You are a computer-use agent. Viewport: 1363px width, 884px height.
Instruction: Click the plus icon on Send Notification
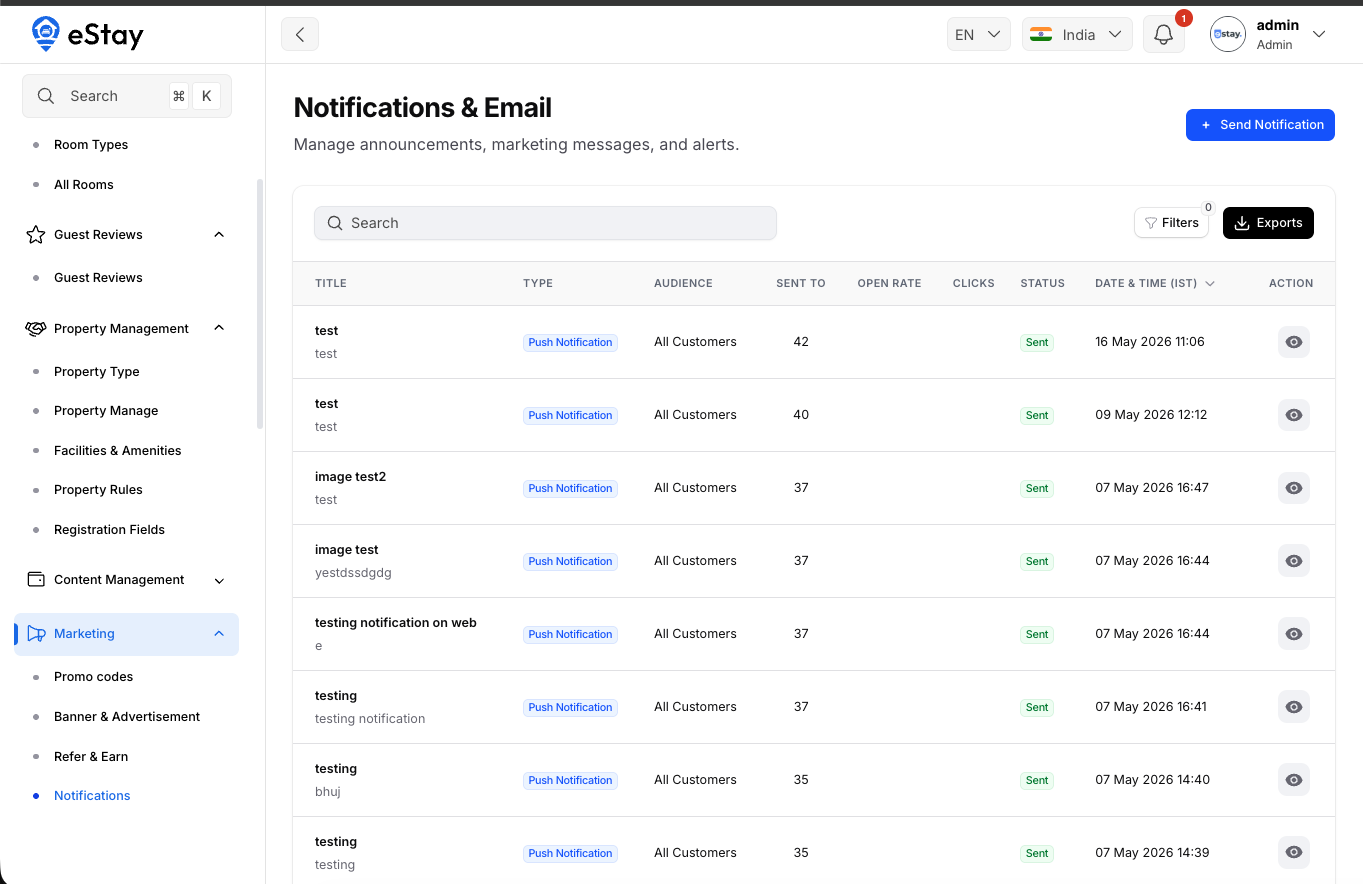click(1206, 125)
